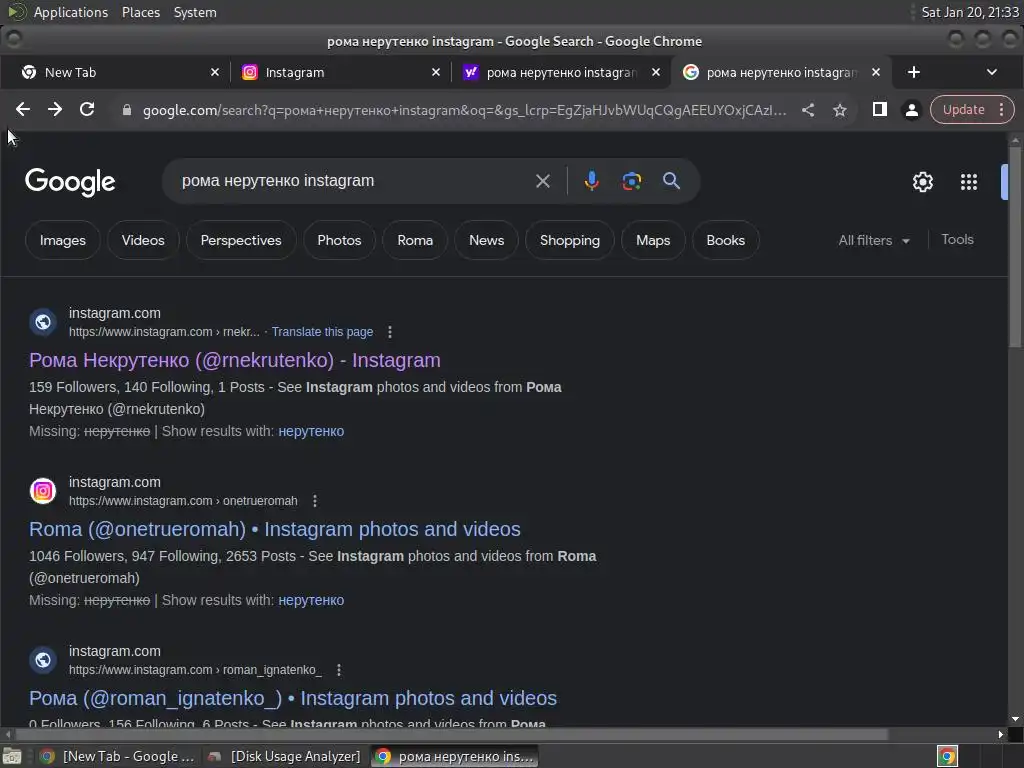1024x768 pixels.
Task: Filter results by Shopping
Action: 569,240
